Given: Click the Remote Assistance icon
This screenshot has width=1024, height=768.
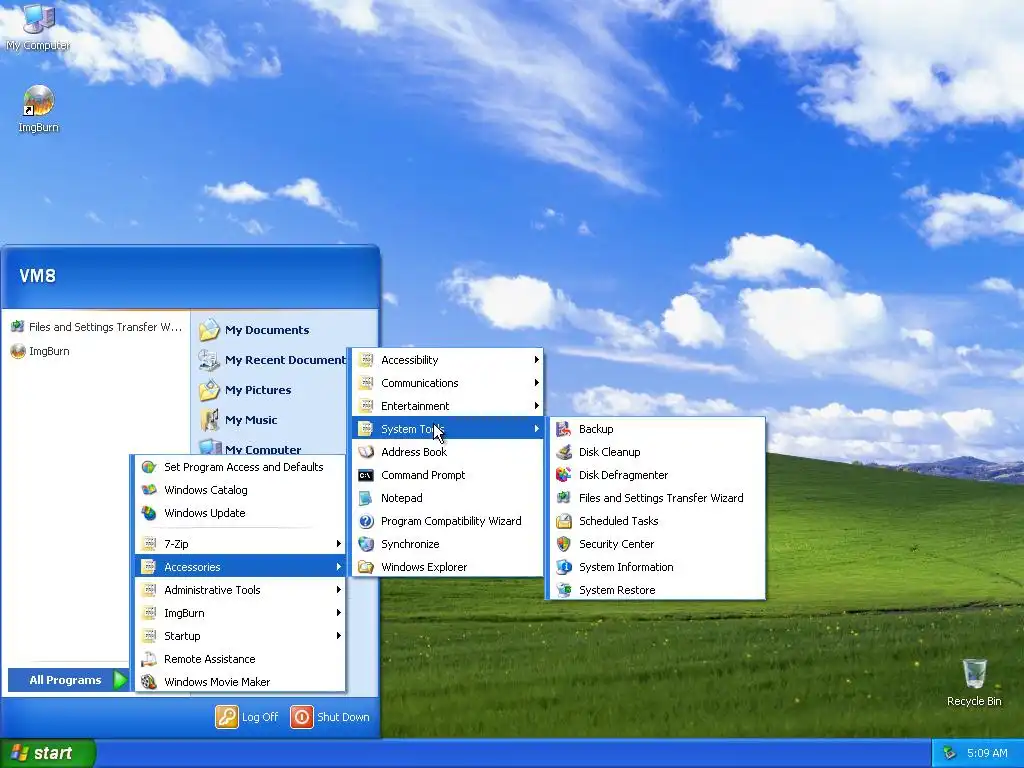Looking at the screenshot, I should click(149, 659).
